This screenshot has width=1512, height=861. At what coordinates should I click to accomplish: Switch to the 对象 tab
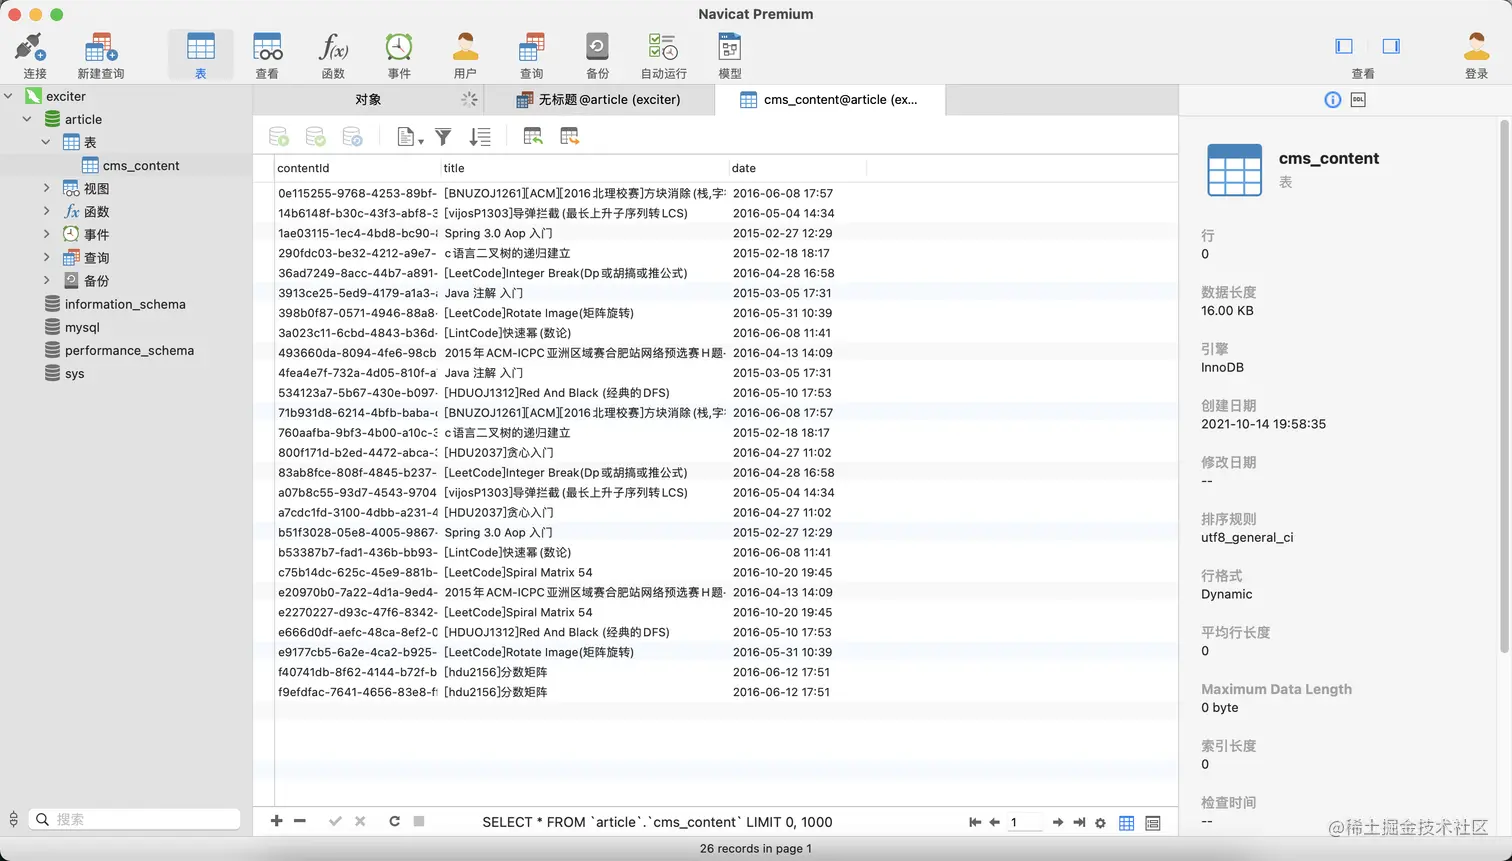(368, 100)
